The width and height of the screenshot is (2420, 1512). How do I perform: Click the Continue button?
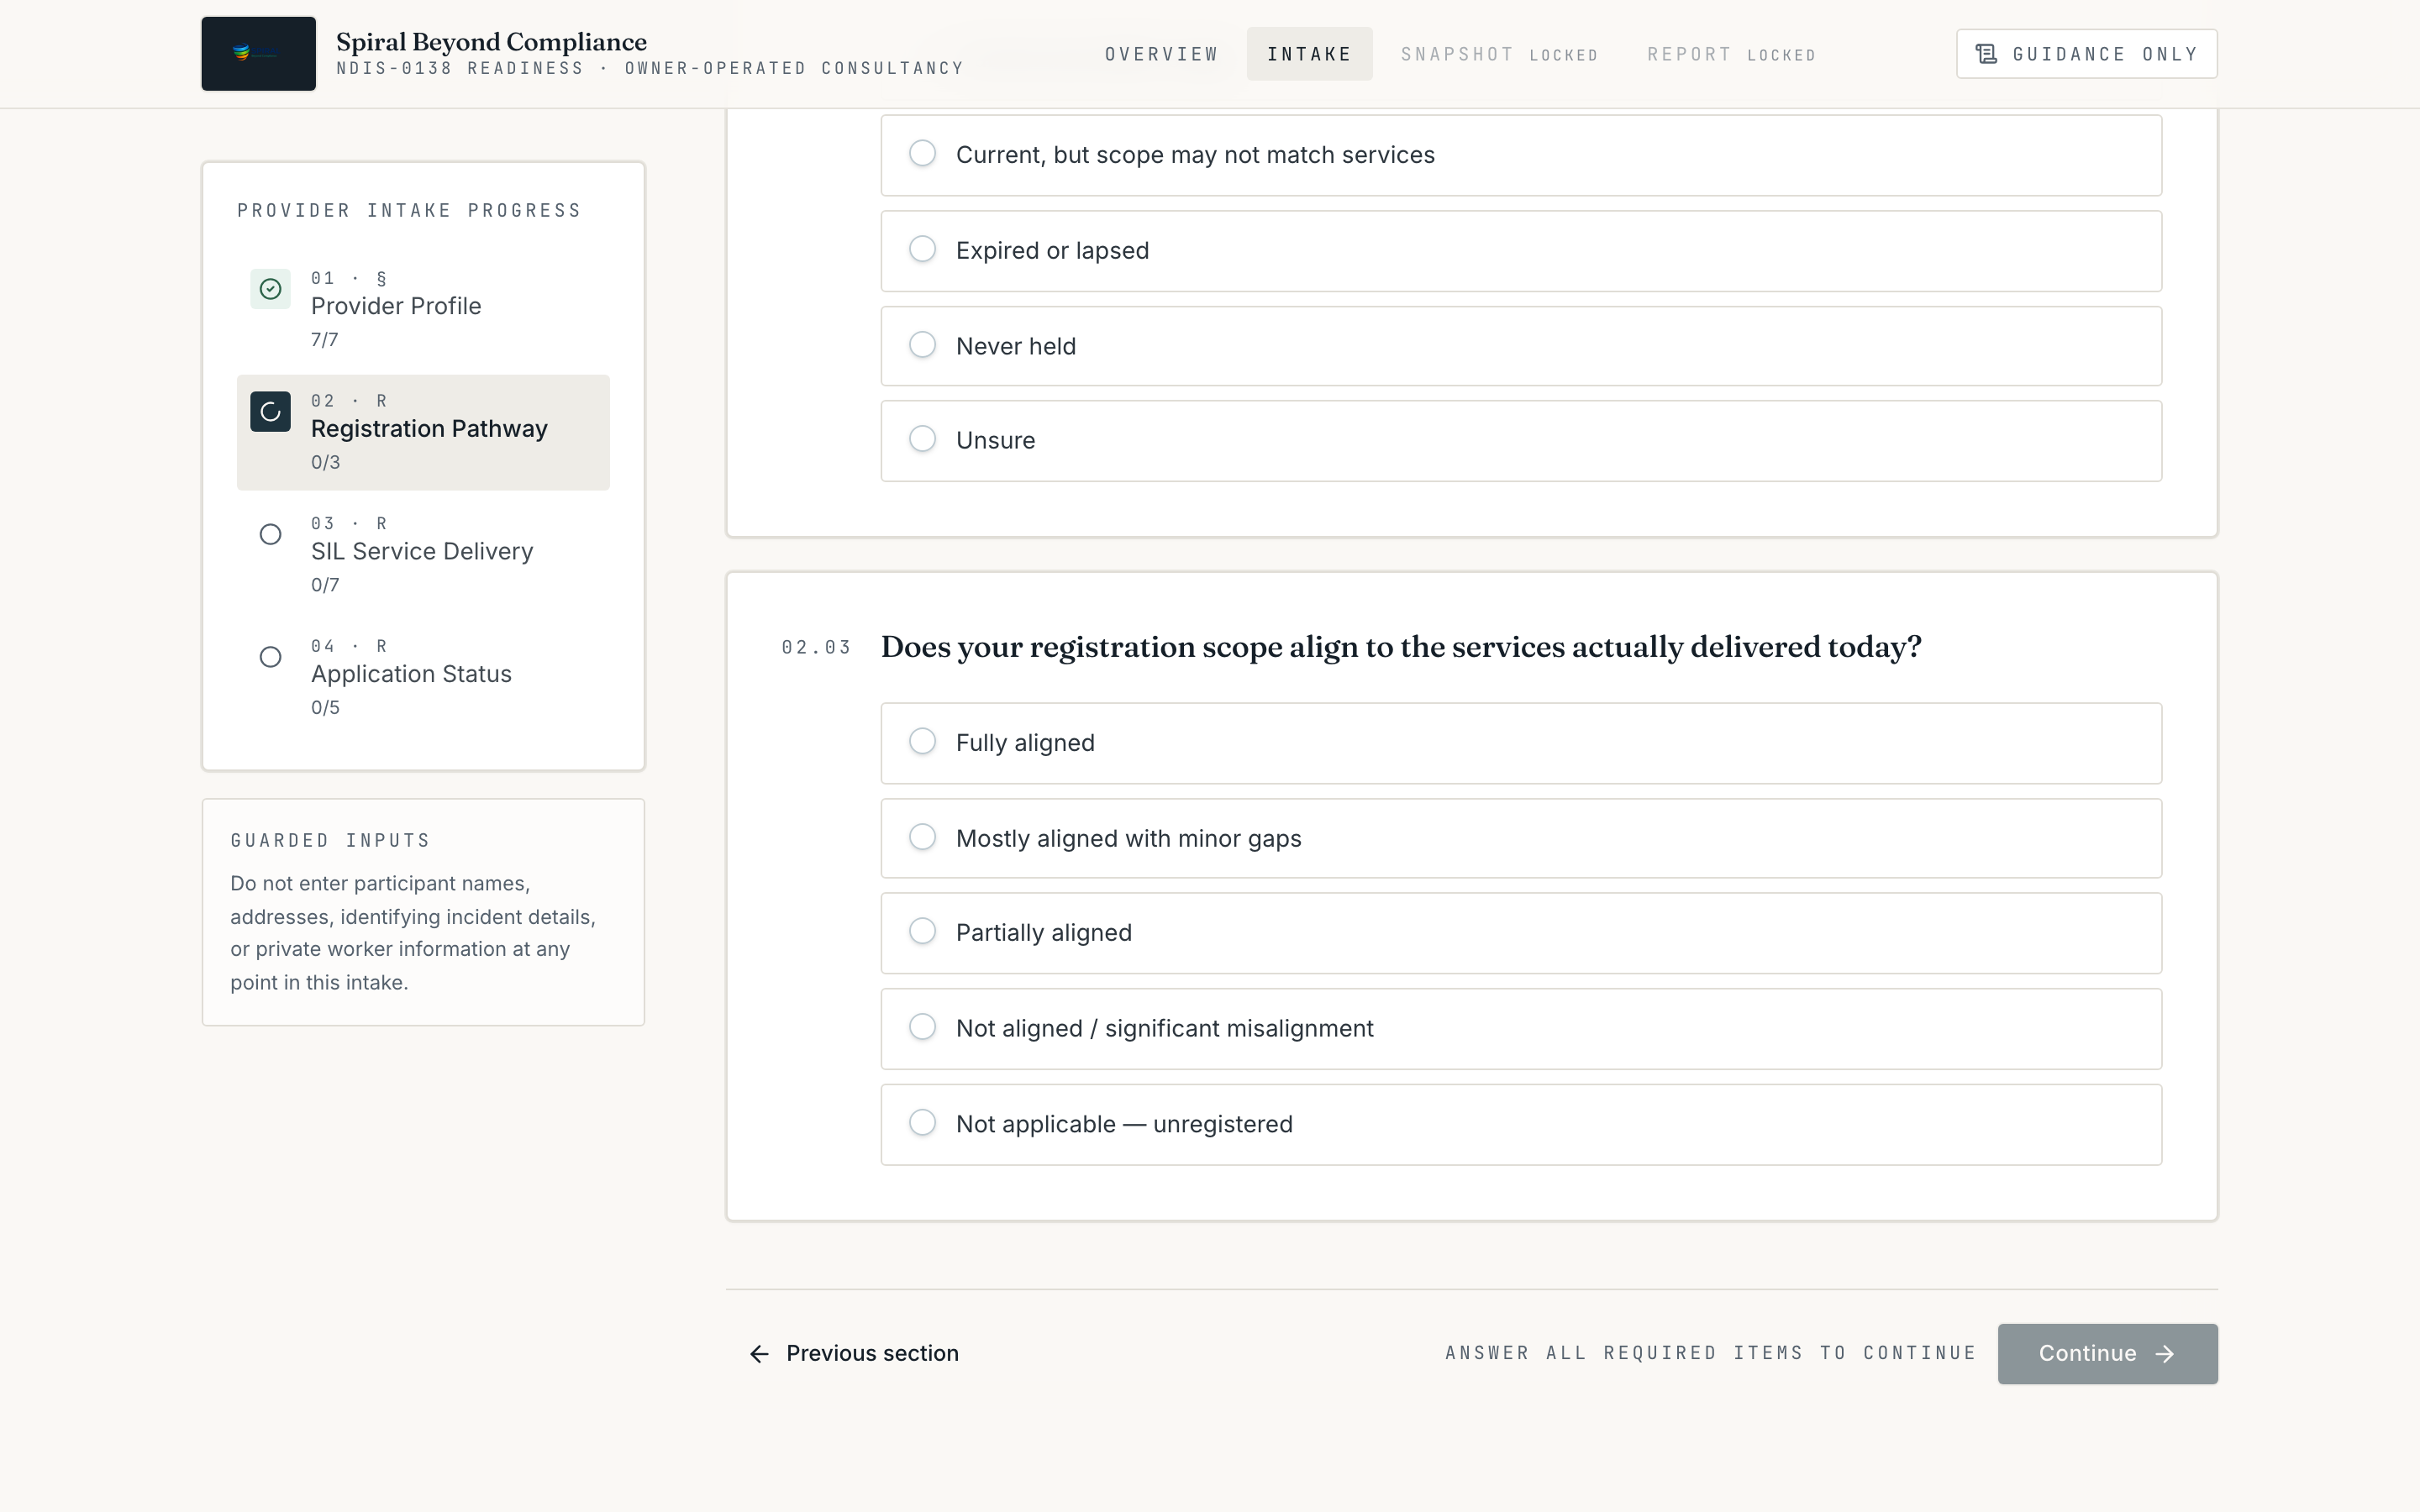click(x=2107, y=1354)
